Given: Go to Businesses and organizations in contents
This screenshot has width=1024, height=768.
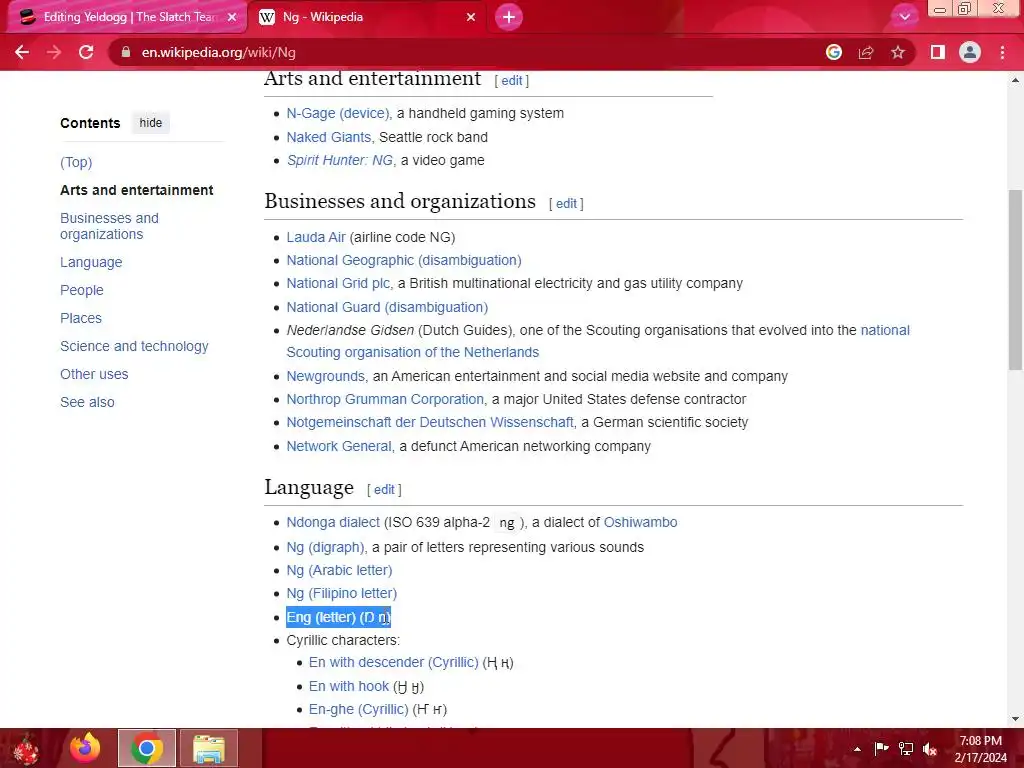Looking at the screenshot, I should click(109, 226).
